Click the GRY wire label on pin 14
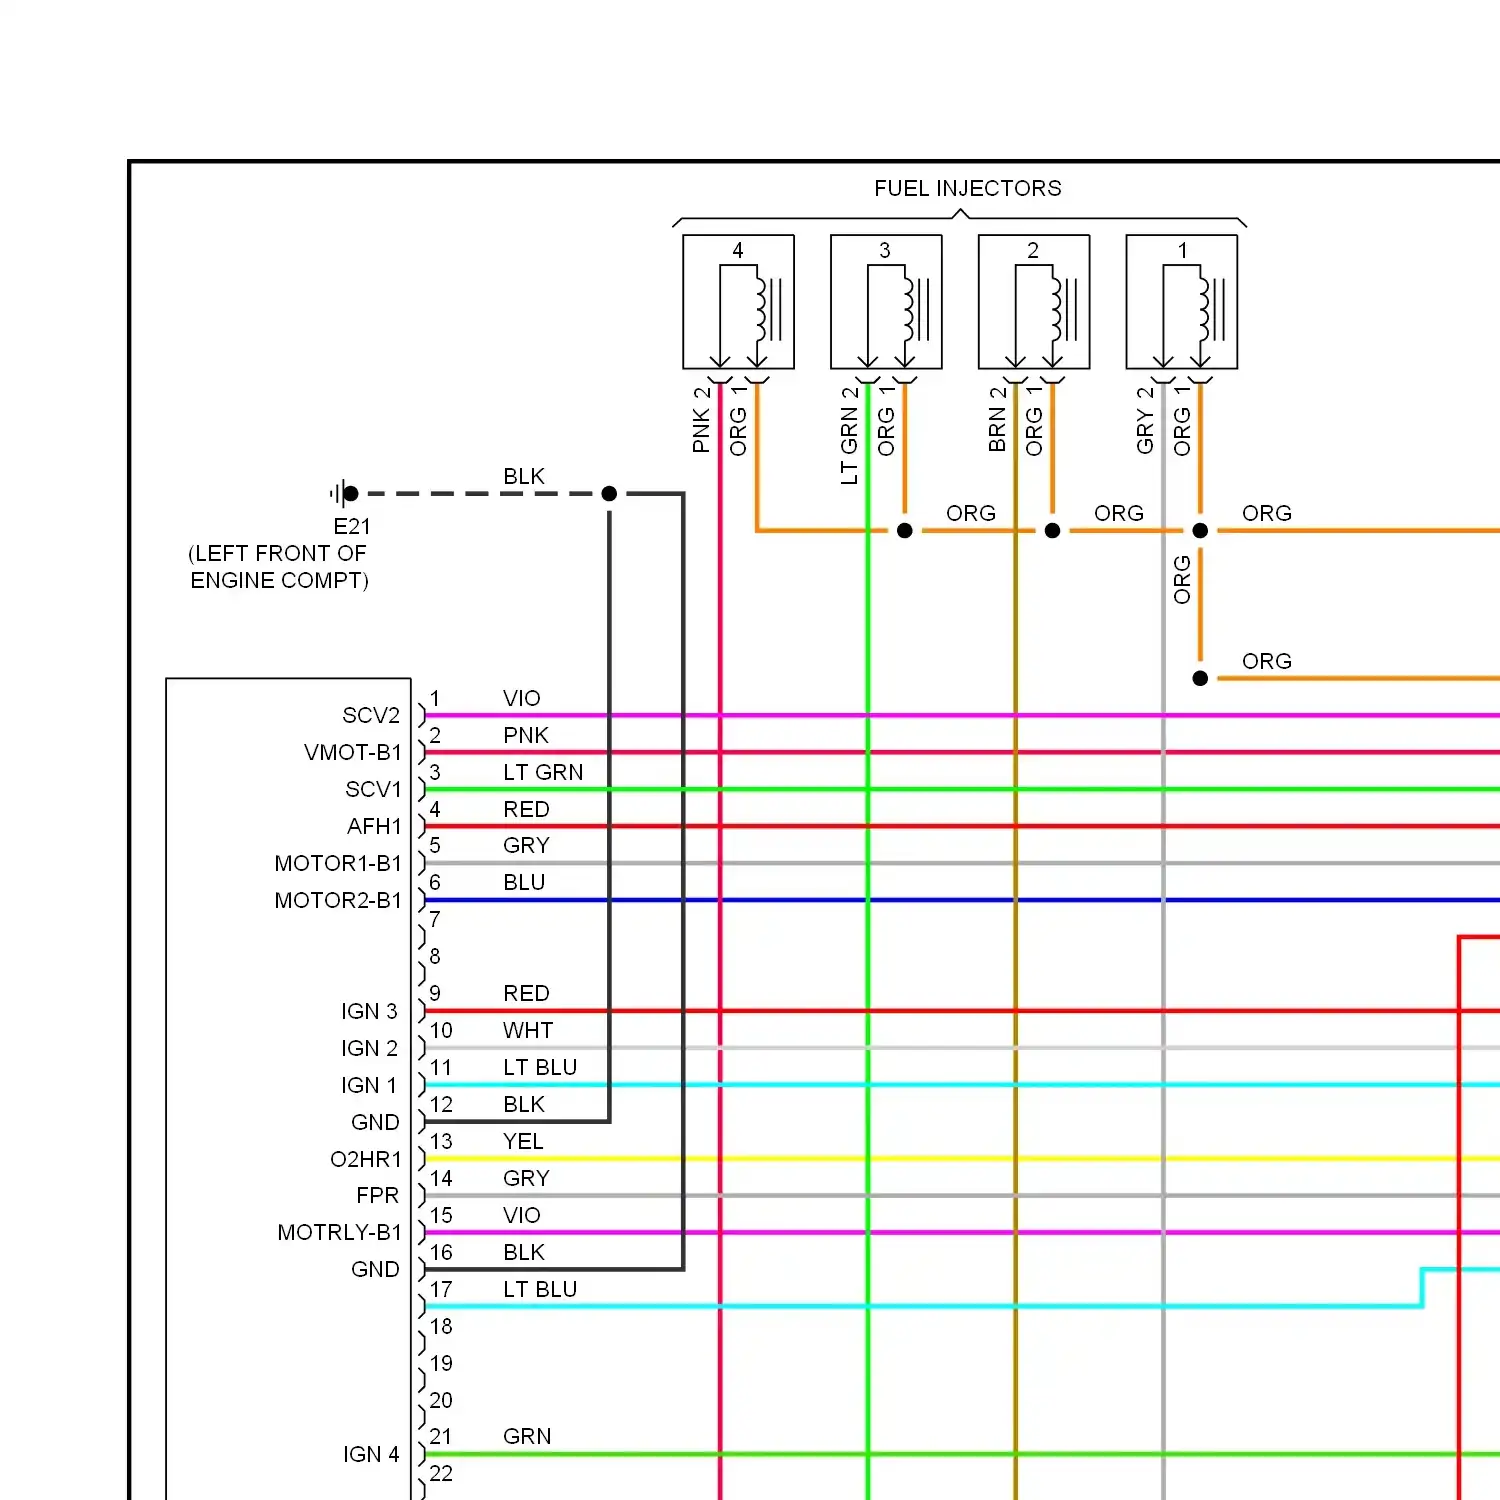The image size is (1500, 1500). coord(526,1178)
